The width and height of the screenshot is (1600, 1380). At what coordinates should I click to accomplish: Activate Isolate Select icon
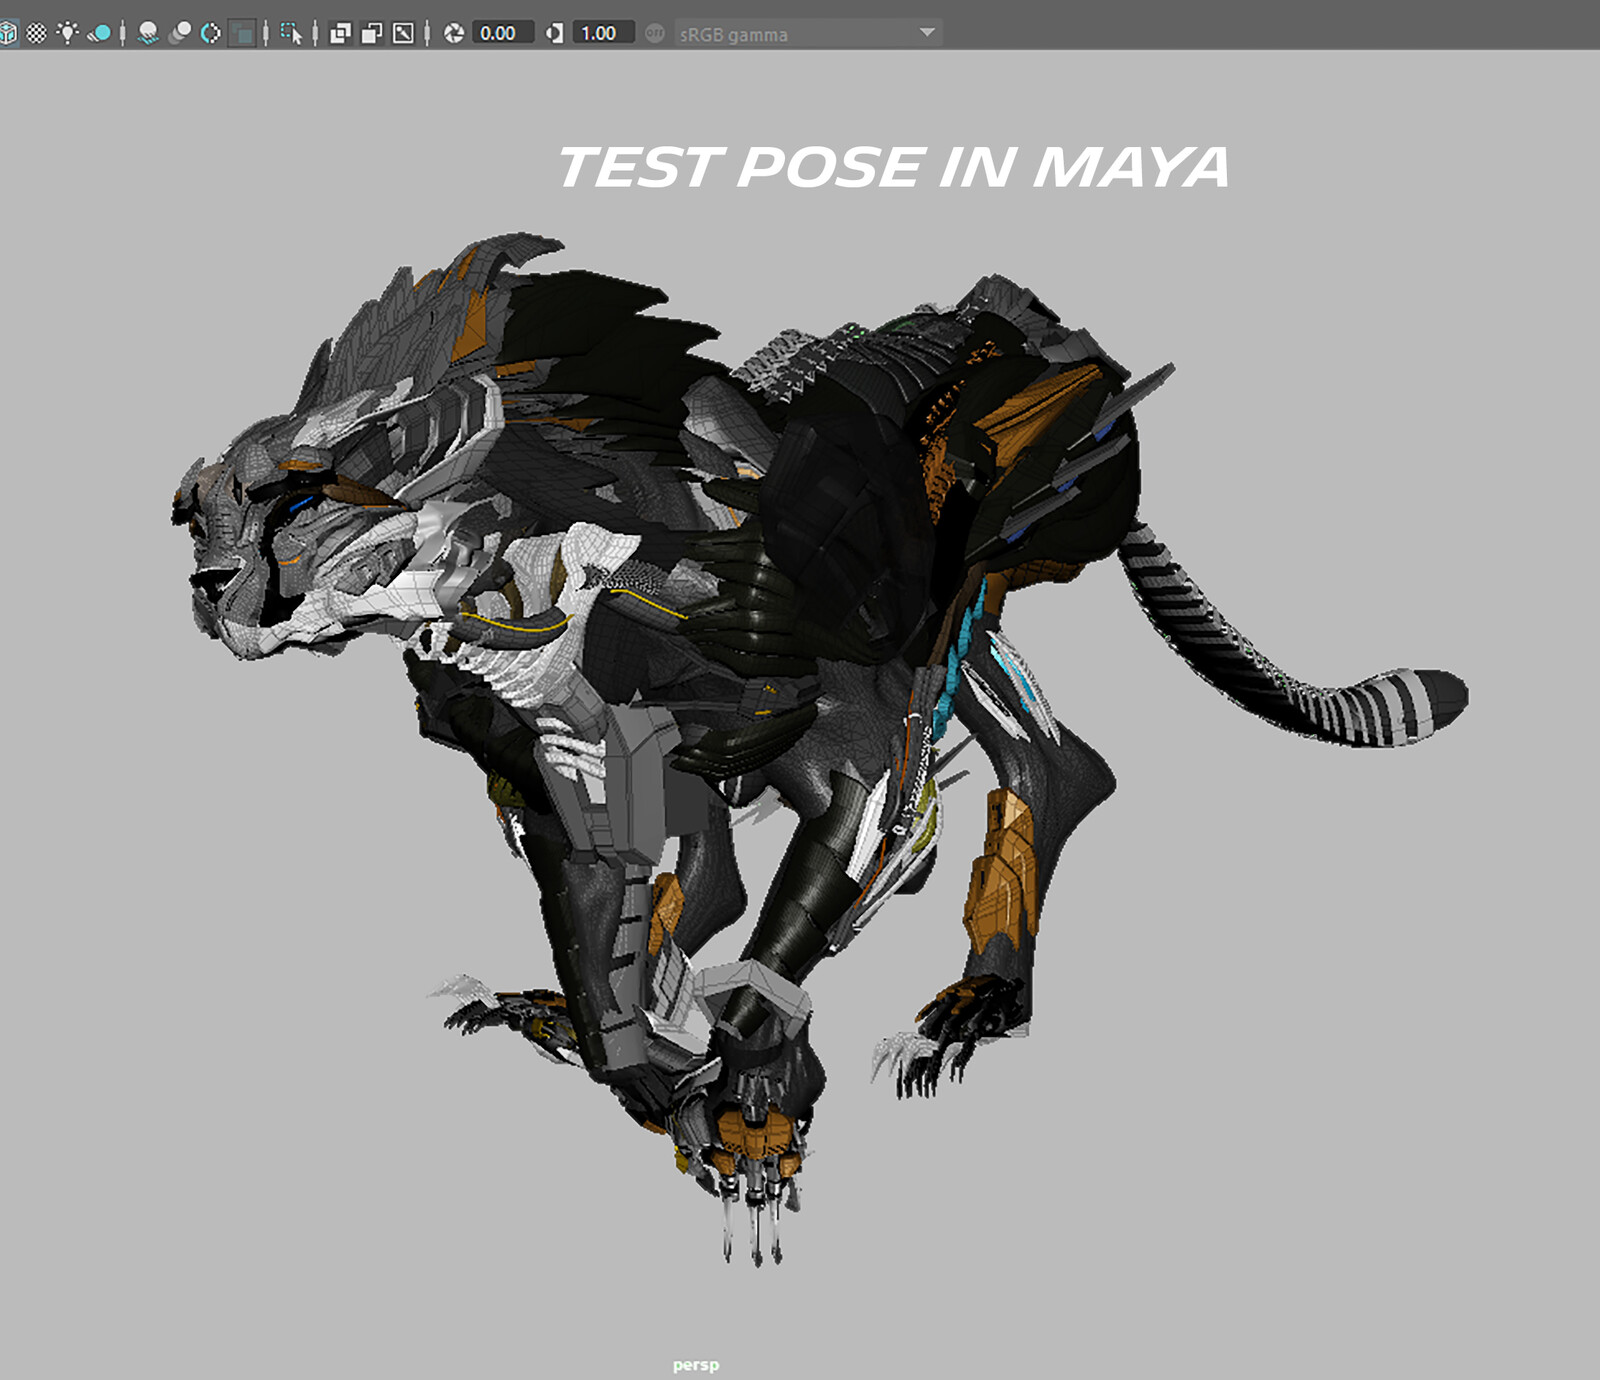[x=291, y=33]
